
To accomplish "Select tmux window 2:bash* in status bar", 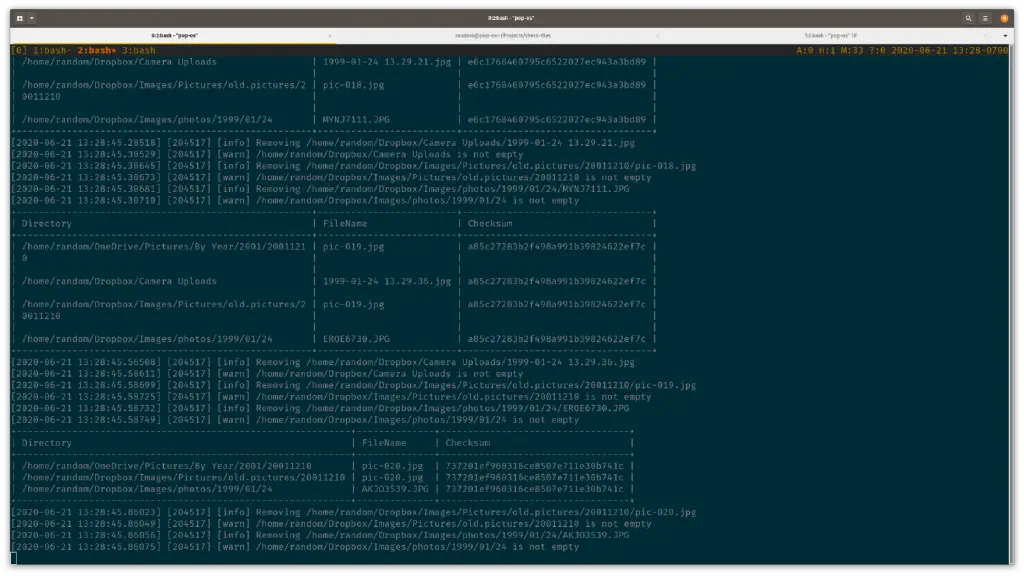I will pos(97,50).
